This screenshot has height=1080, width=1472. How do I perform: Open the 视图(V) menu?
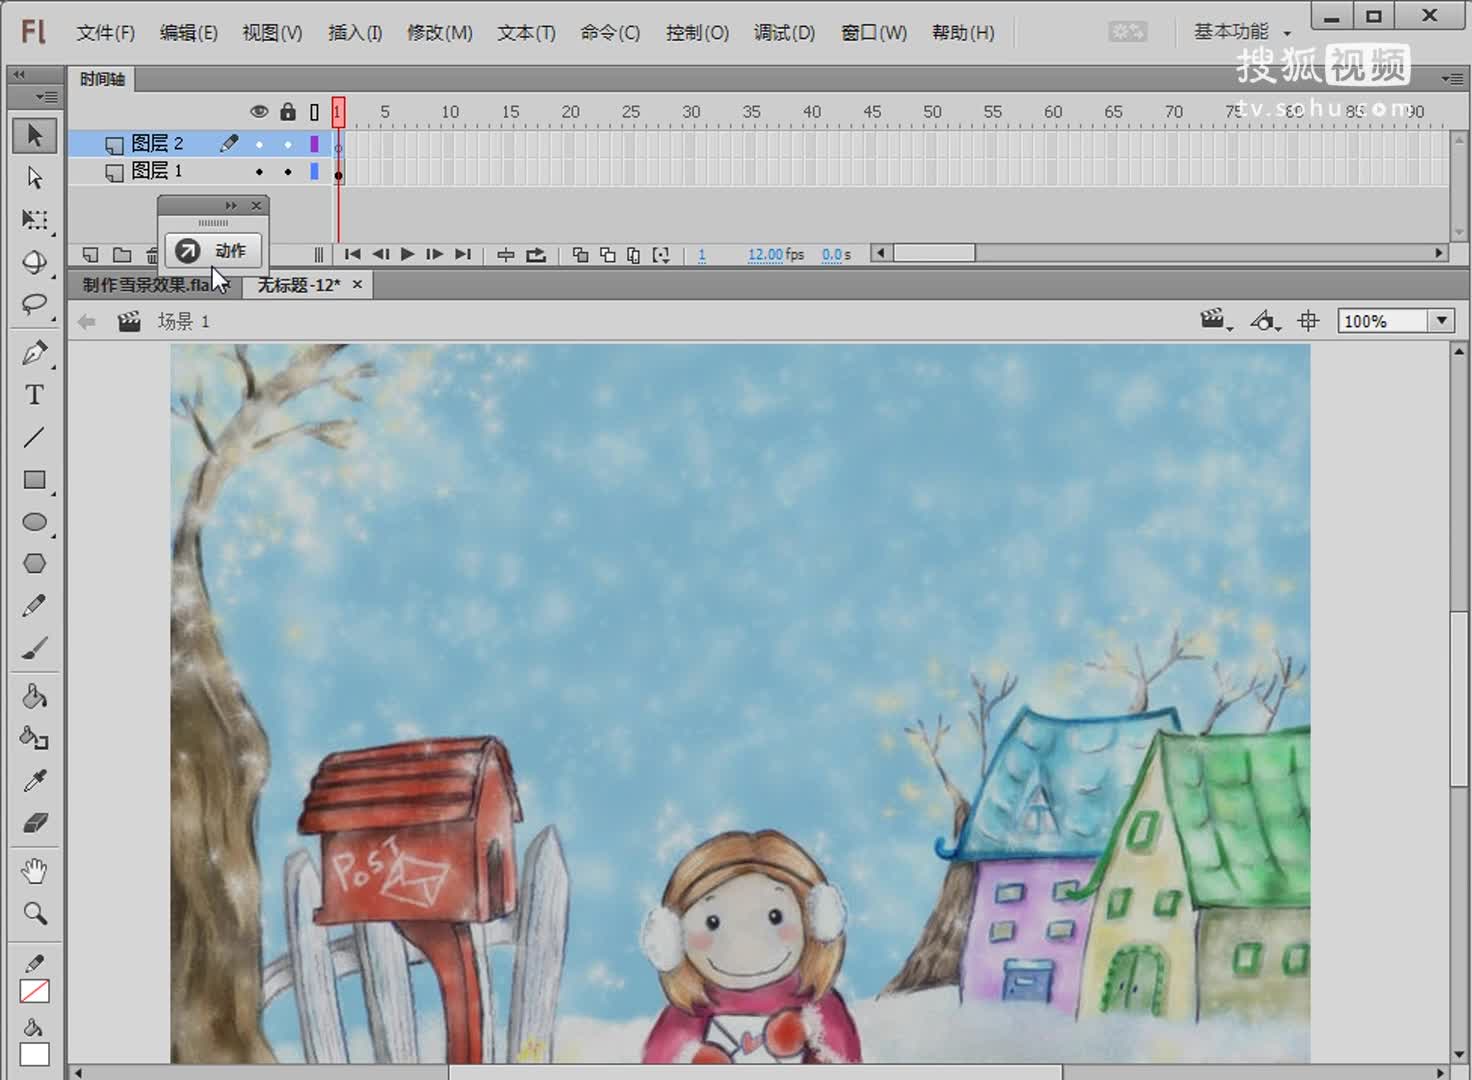pos(272,33)
